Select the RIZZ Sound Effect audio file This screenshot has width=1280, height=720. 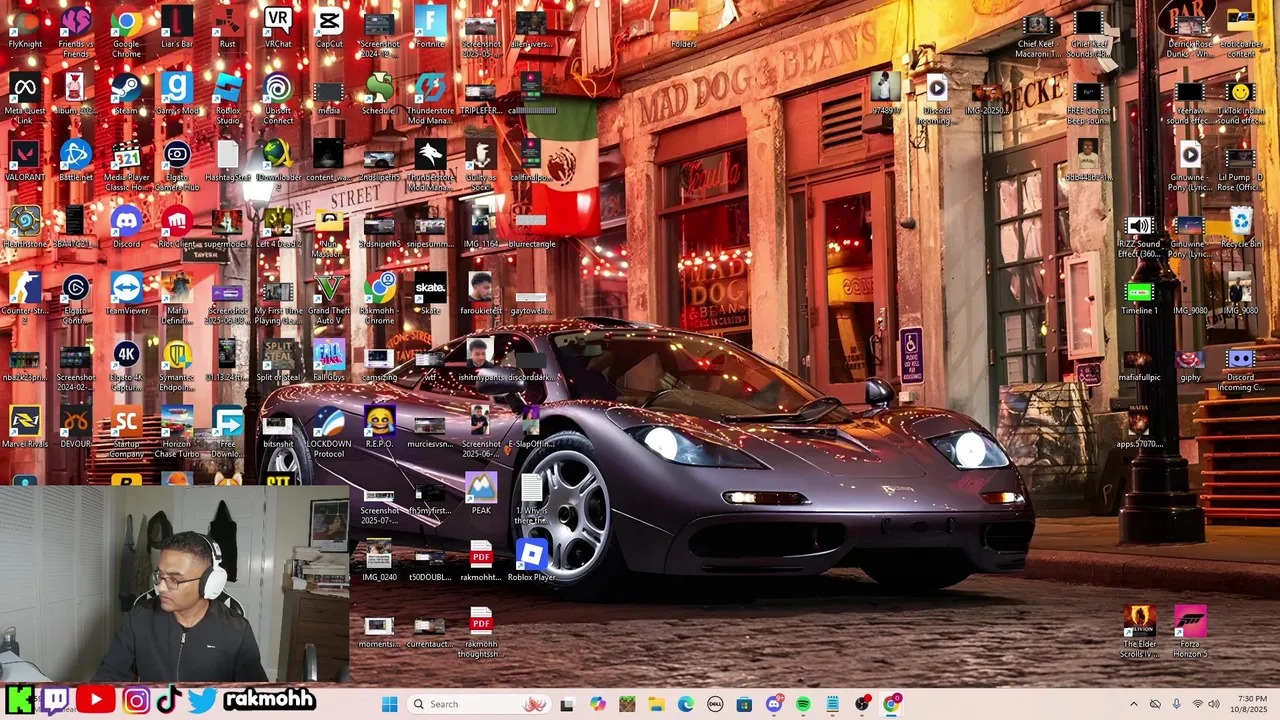(x=1139, y=235)
